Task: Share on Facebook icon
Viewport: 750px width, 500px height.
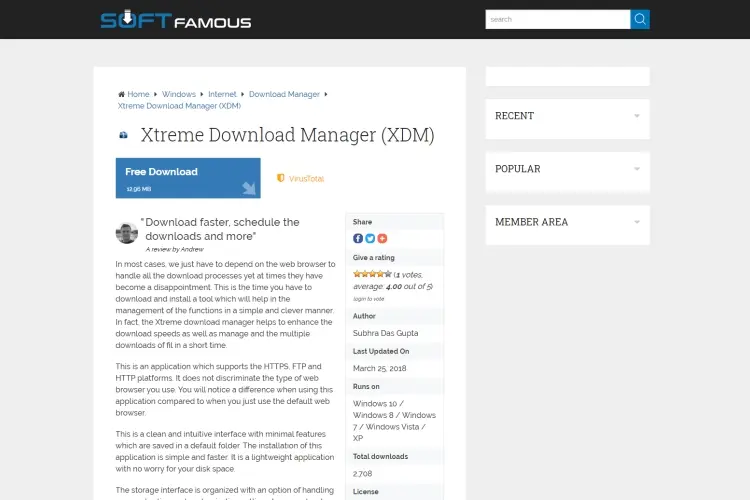Action: pyautogui.click(x=358, y=238)
